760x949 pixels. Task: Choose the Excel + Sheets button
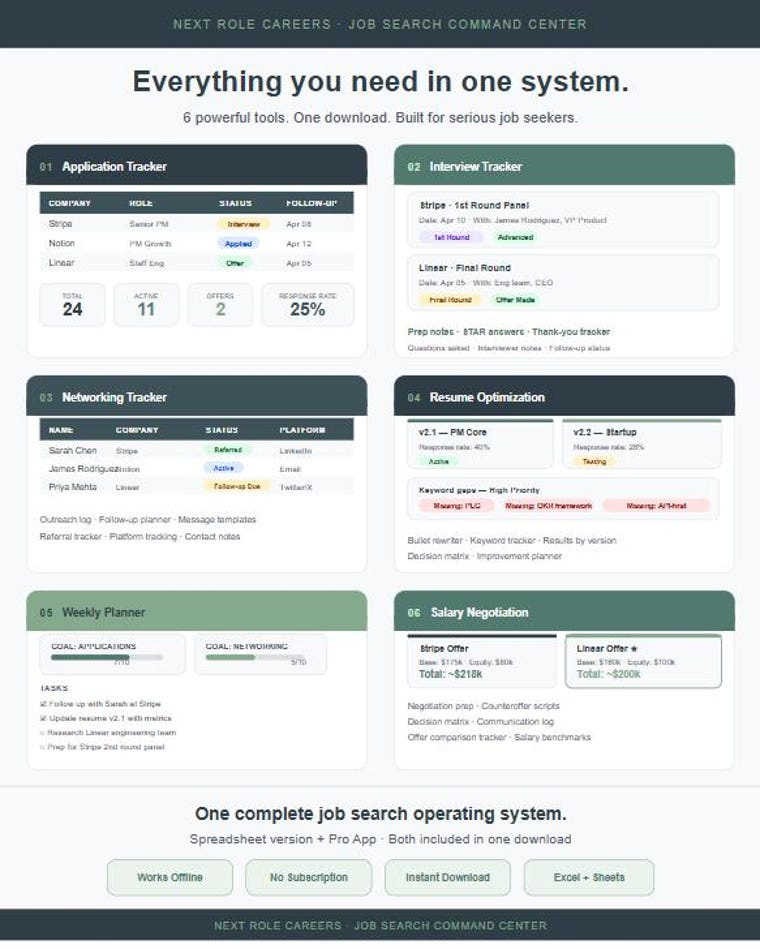click(x=589, y=878)
